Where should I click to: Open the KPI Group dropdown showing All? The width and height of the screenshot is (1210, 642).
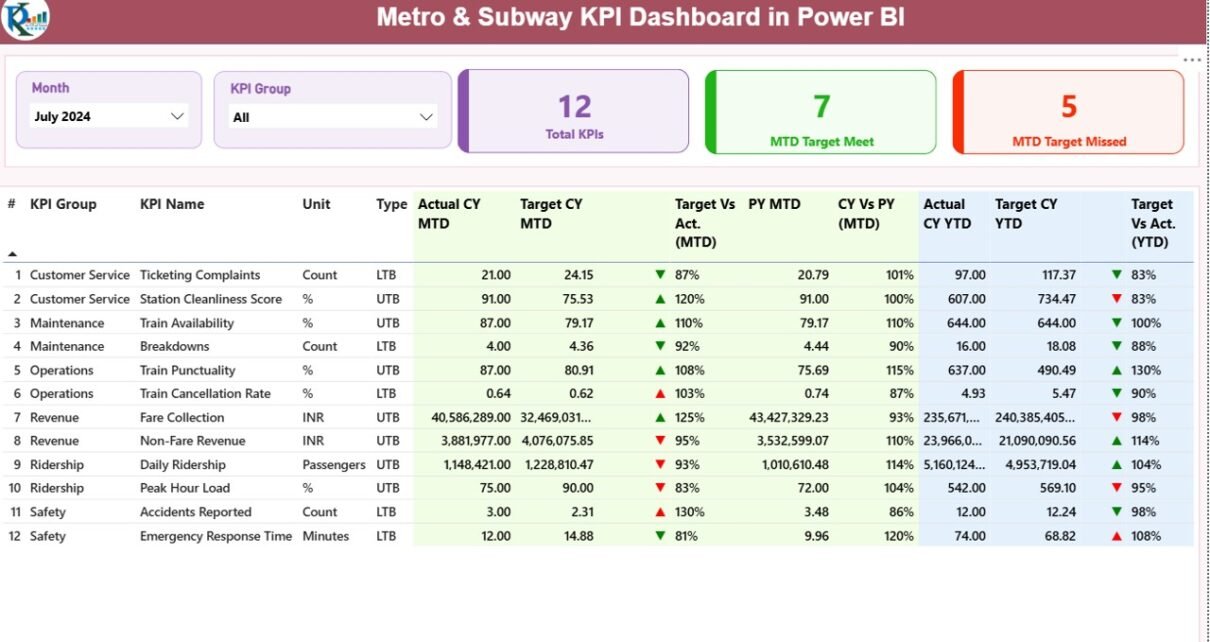pyautogui.click(x=427, y=118)
